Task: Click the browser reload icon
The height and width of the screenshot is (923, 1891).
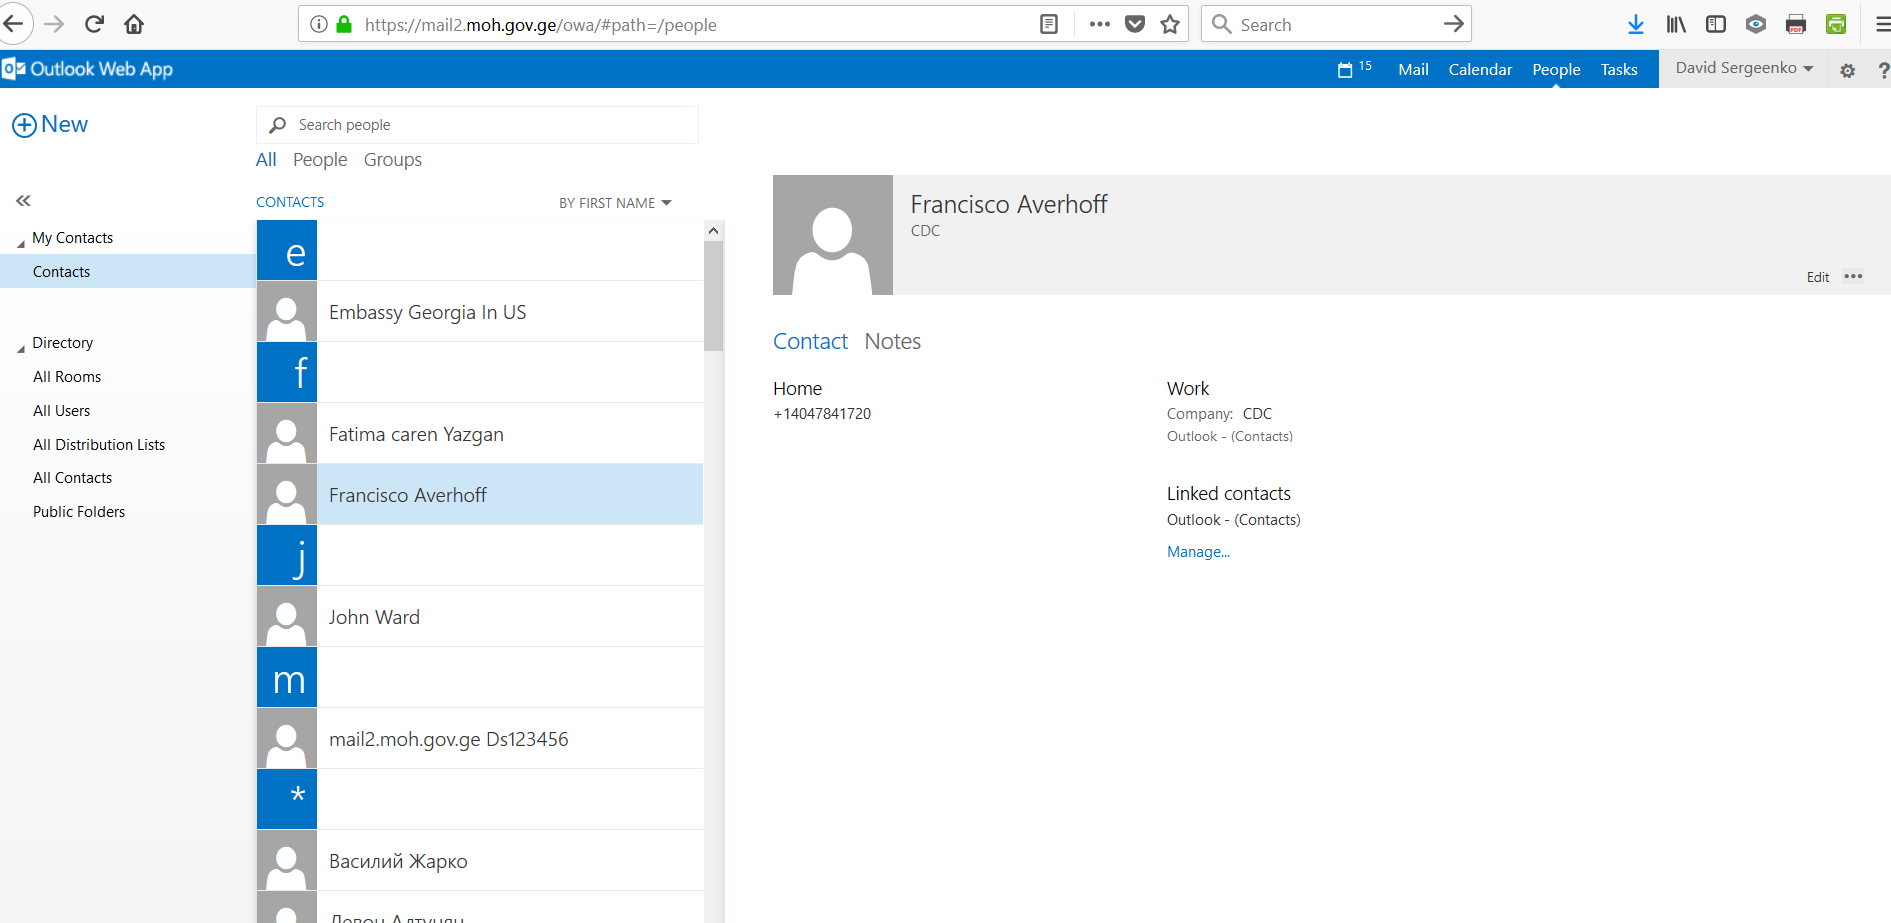Action: point(94,24)
